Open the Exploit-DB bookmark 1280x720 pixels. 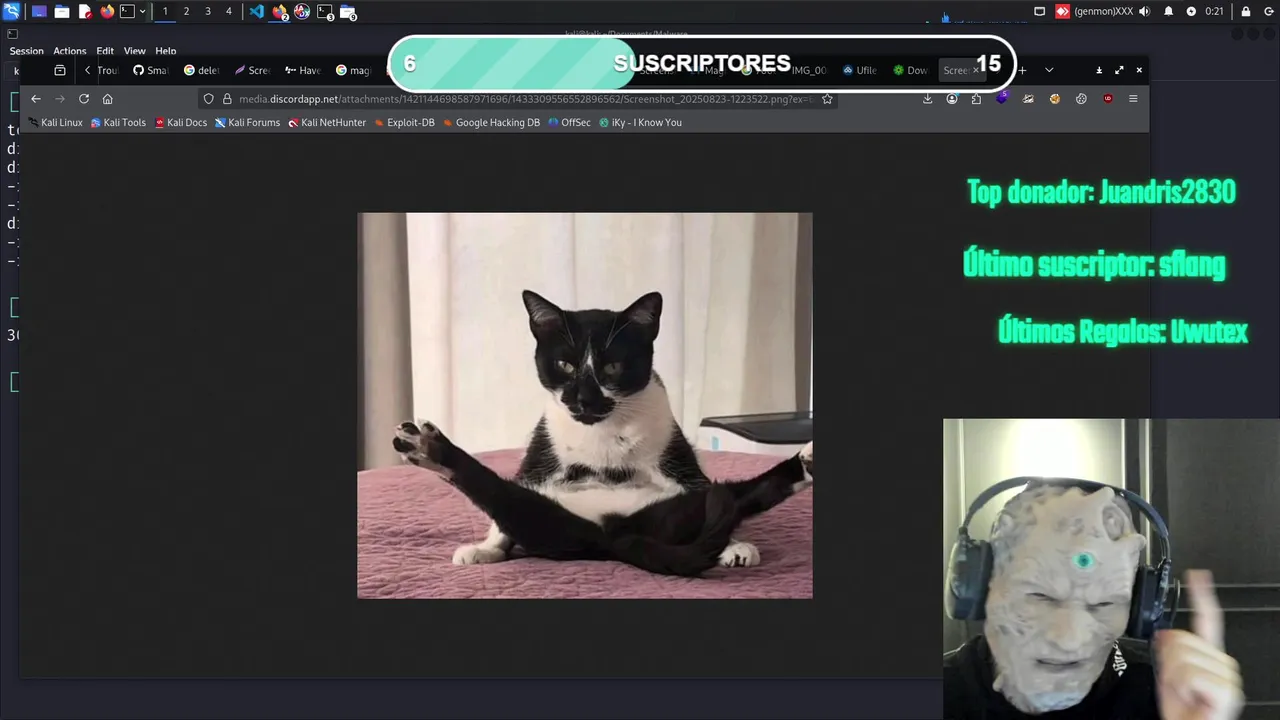click(x=404, y=123)
